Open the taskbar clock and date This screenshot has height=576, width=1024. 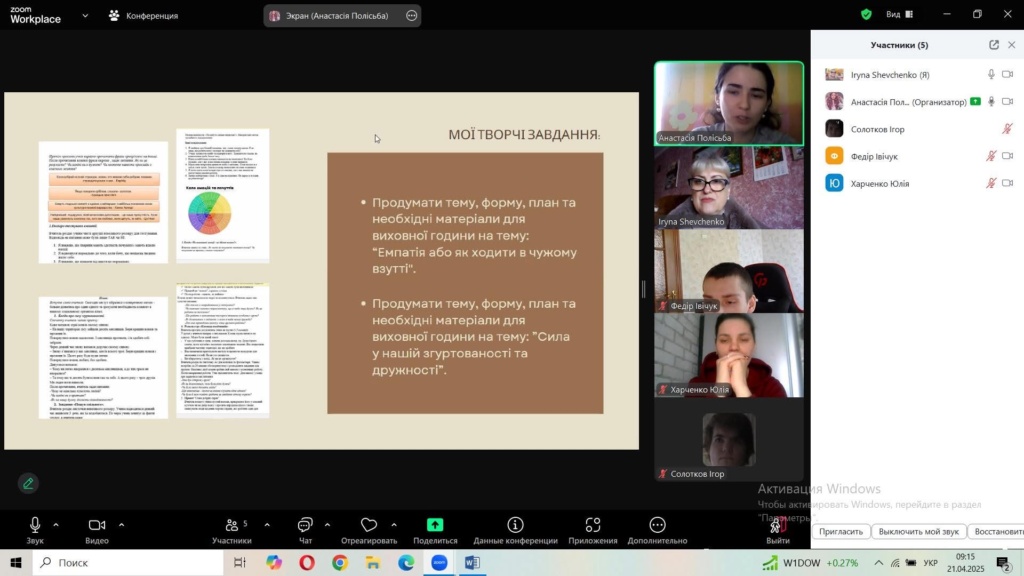click(965, 563)
